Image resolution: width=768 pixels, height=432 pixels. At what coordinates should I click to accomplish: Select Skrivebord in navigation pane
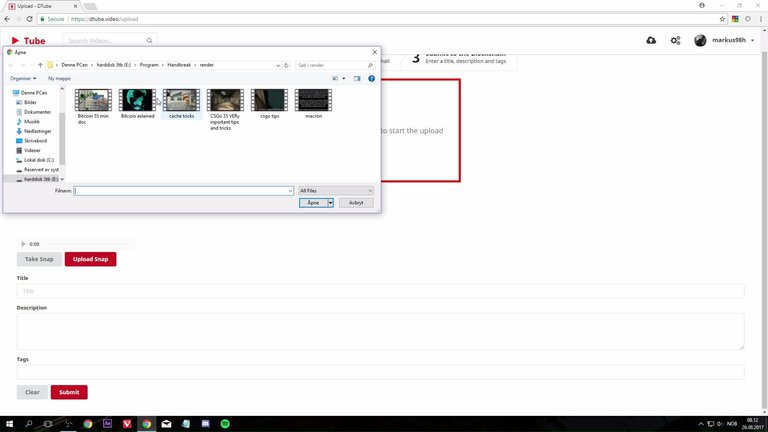coord(36,141)
